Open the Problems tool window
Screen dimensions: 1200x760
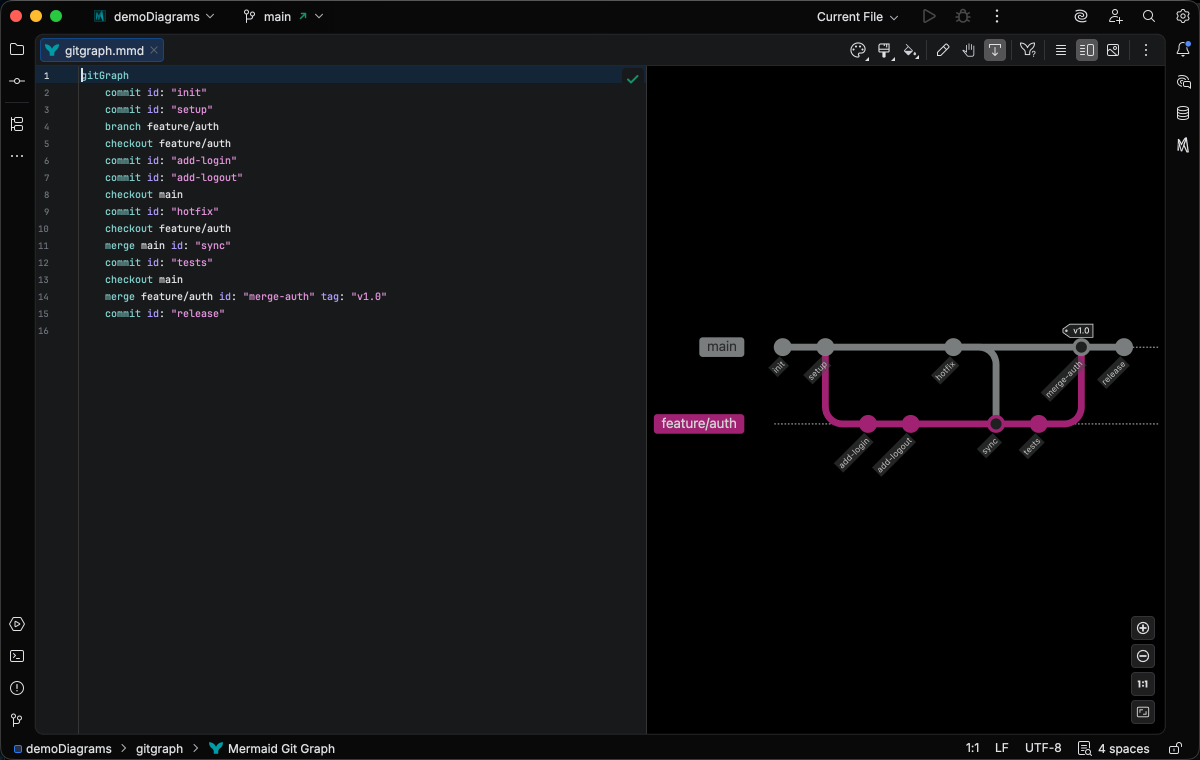point(17,688)
